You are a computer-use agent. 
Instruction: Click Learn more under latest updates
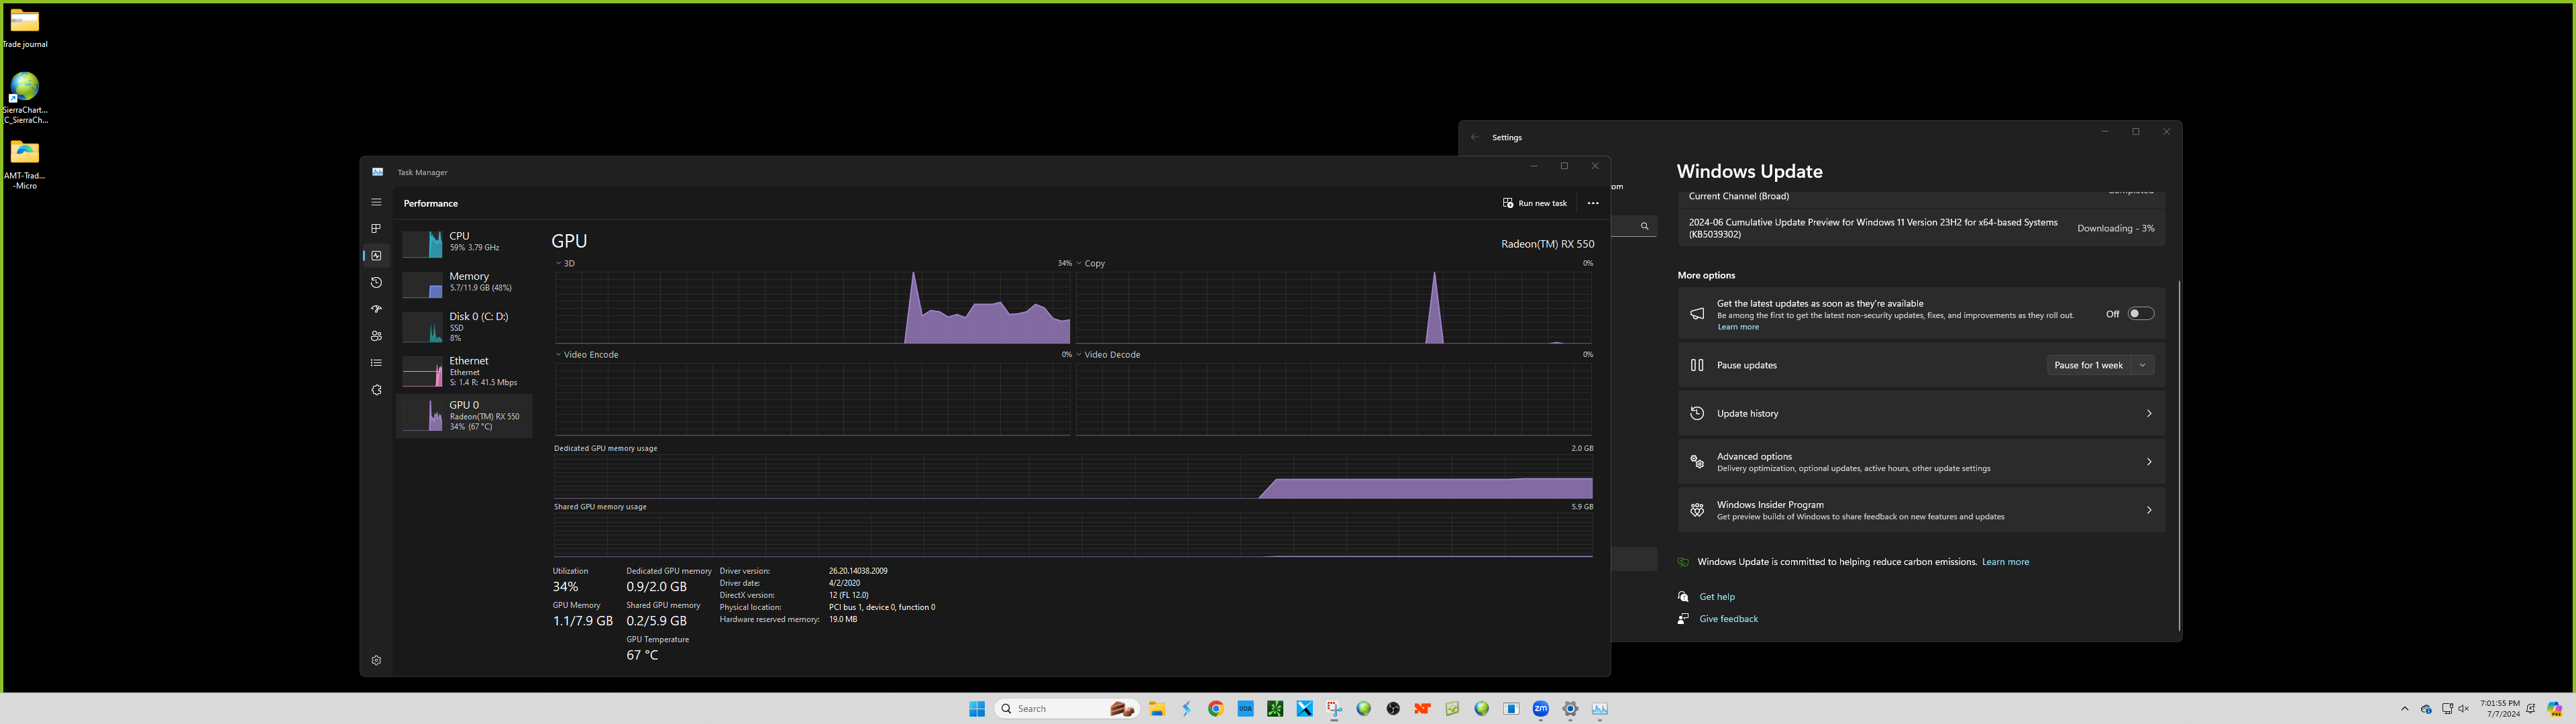(1738, 327)
